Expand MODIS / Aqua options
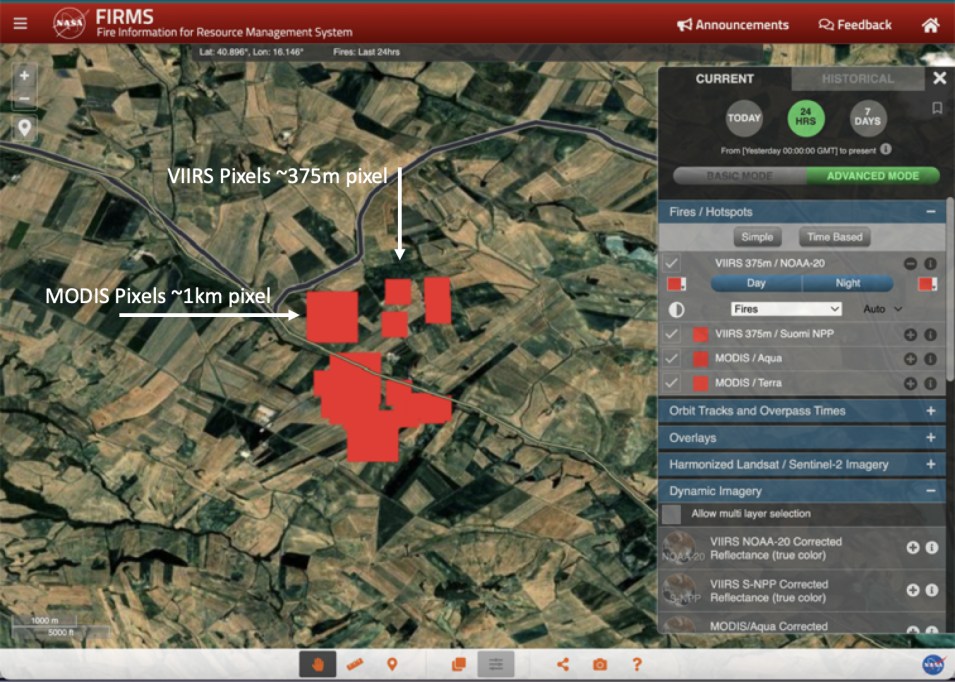Viewport: 955px width, 682px height. click(910, 359)
